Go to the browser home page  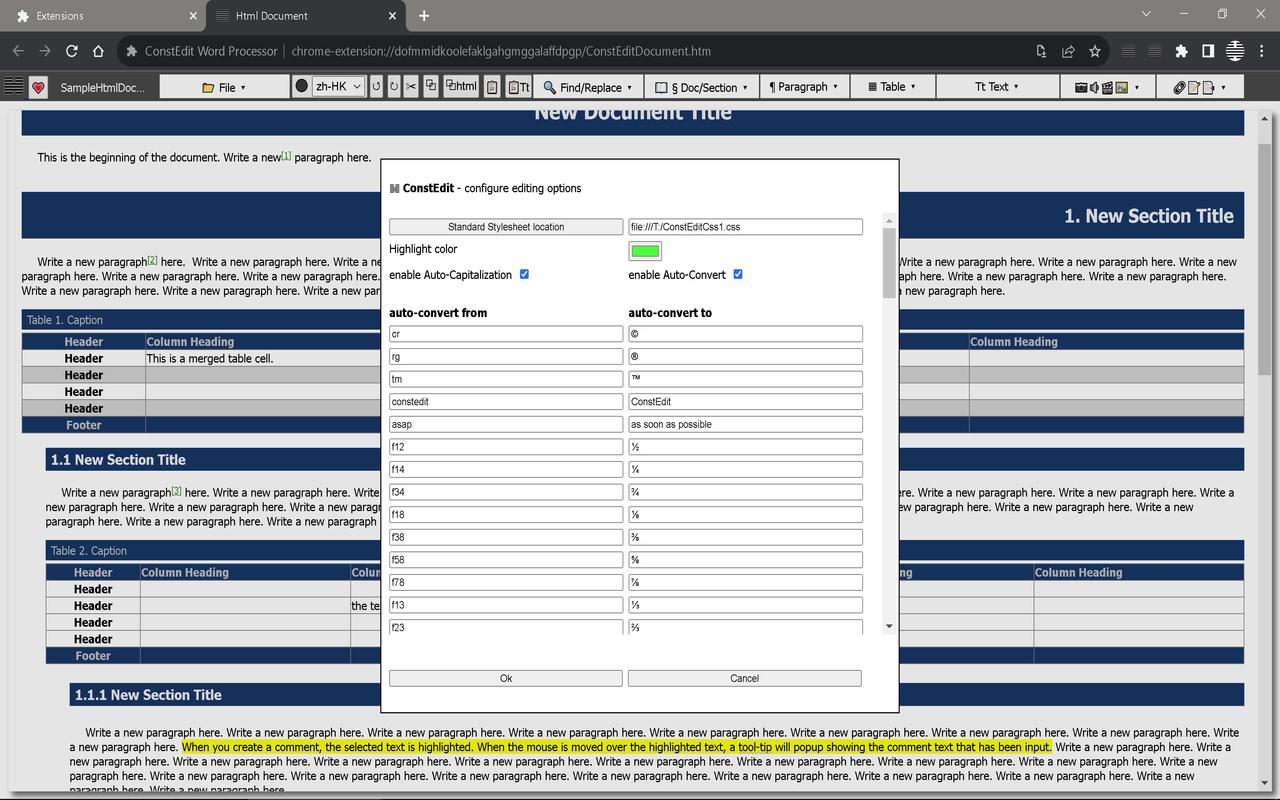click(98, 51)
